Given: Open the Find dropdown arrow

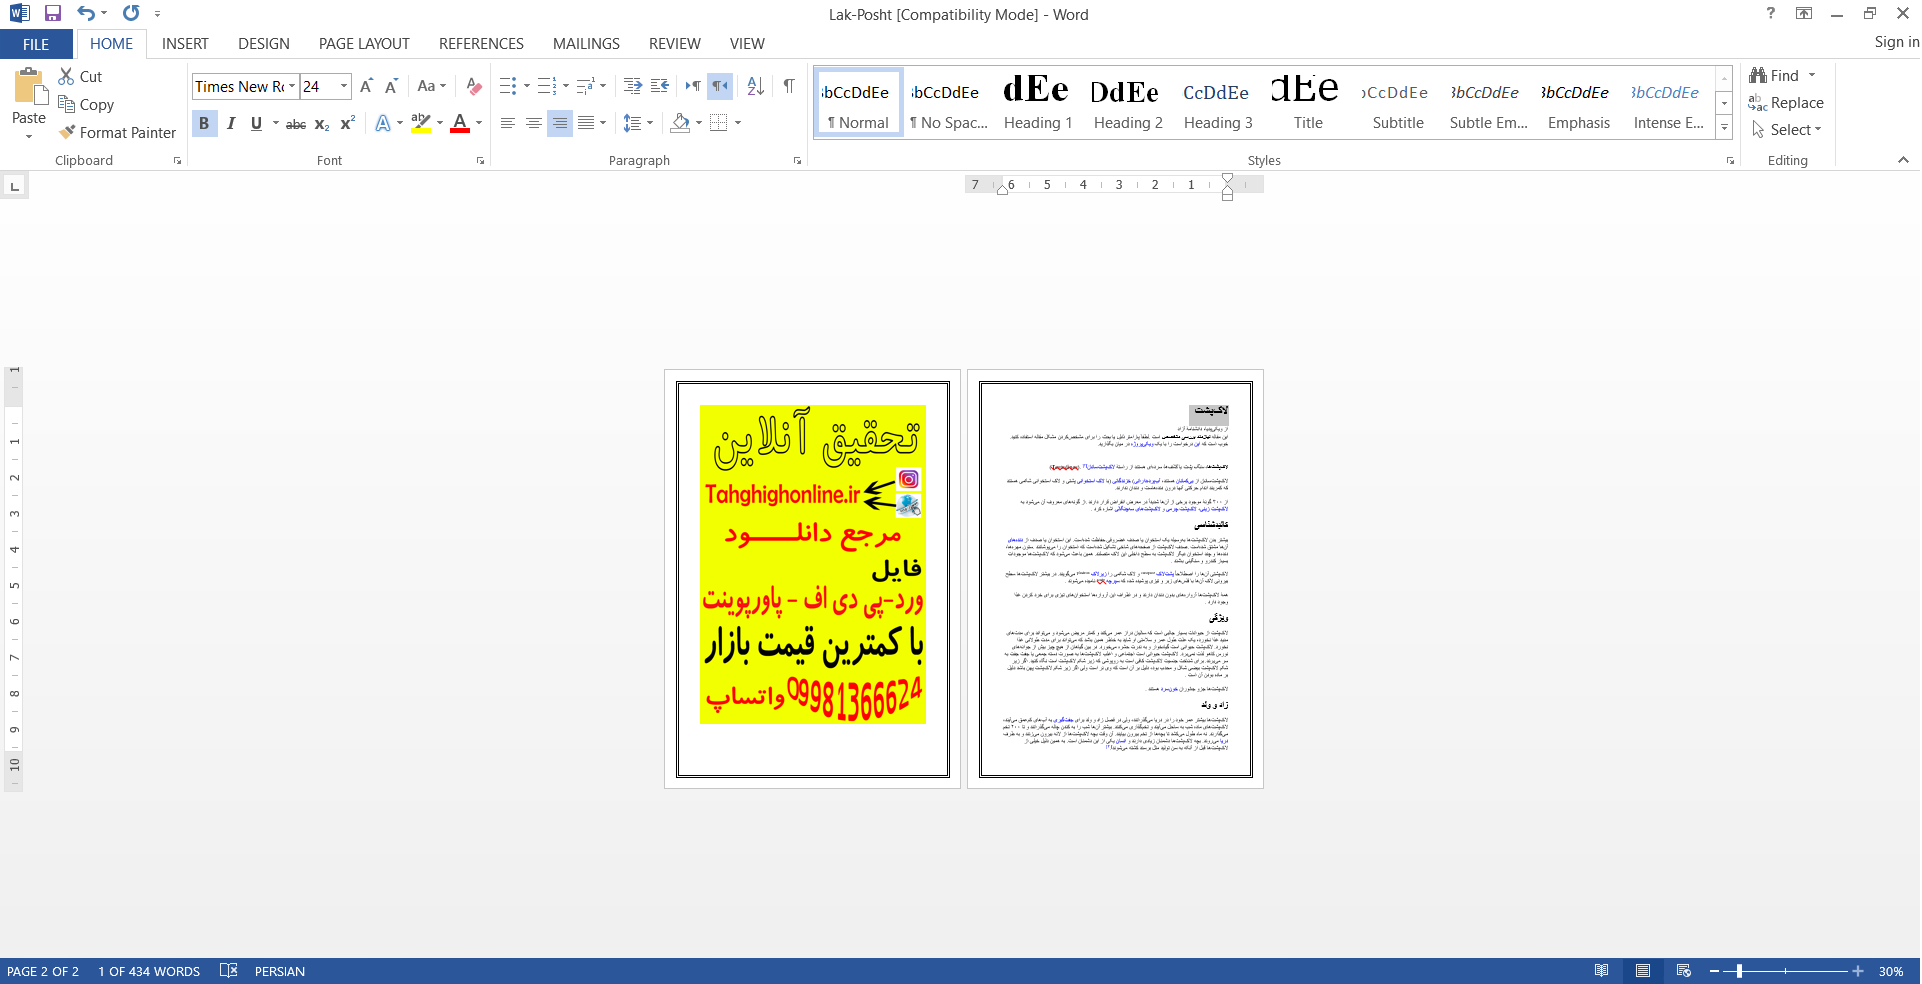Looking at the screenshot, I should [x=1812, y=75].
